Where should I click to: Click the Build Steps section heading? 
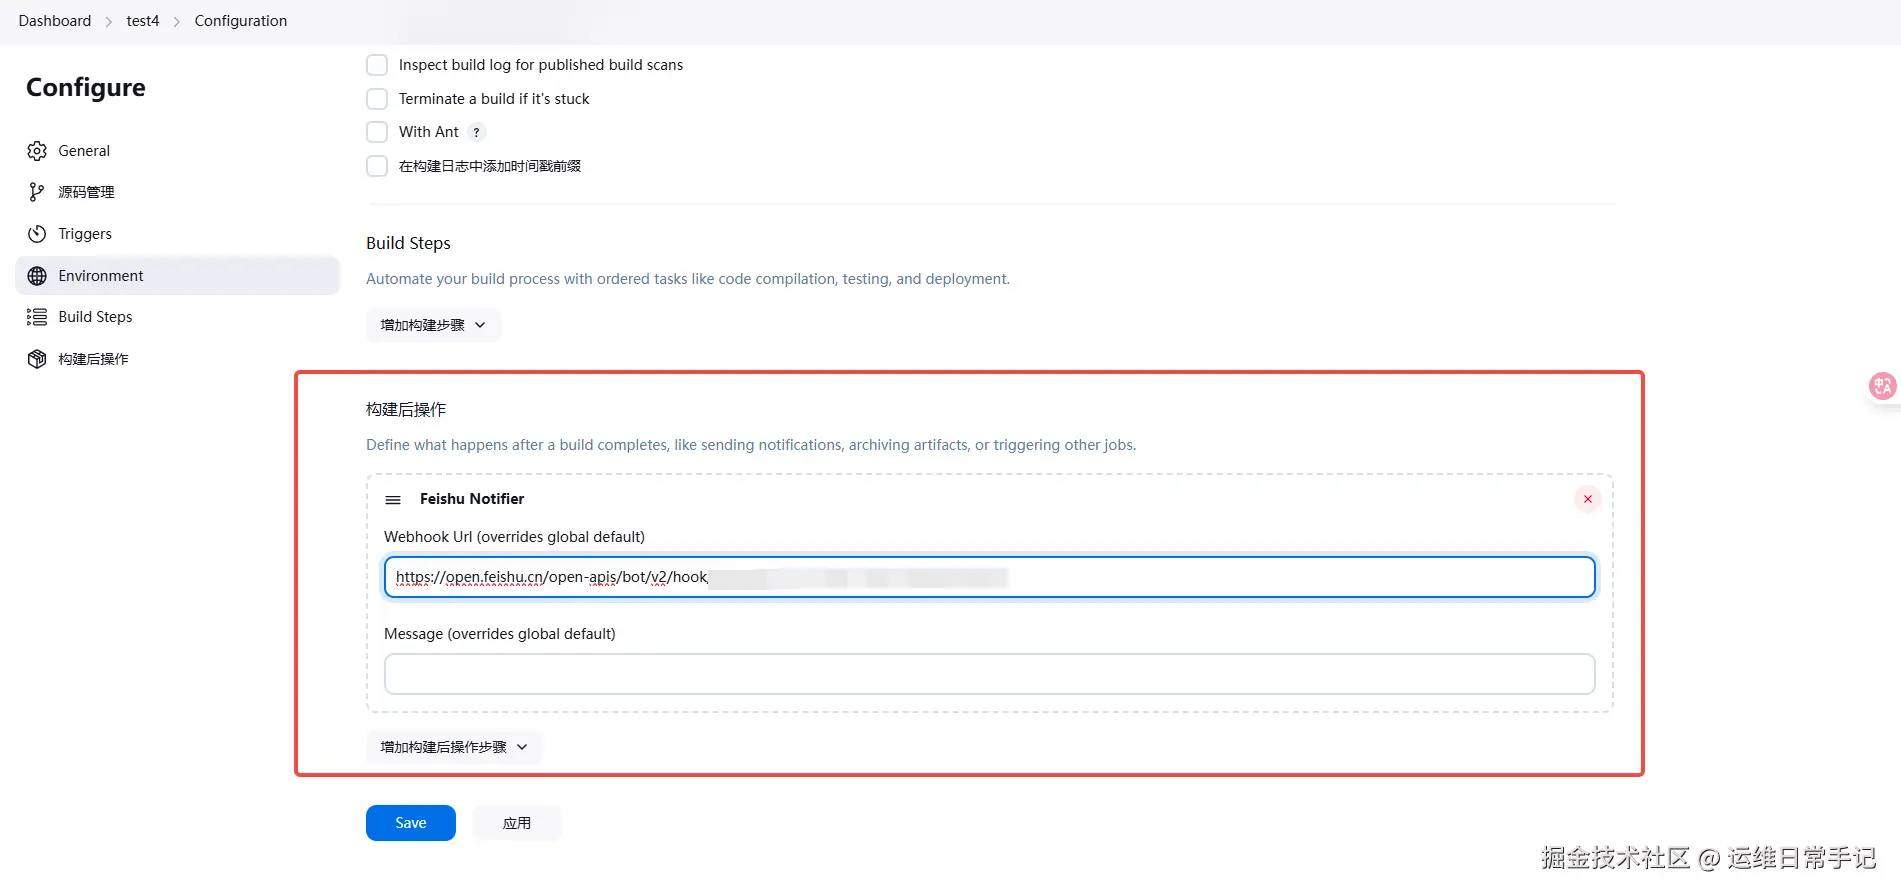click(408, 243)
